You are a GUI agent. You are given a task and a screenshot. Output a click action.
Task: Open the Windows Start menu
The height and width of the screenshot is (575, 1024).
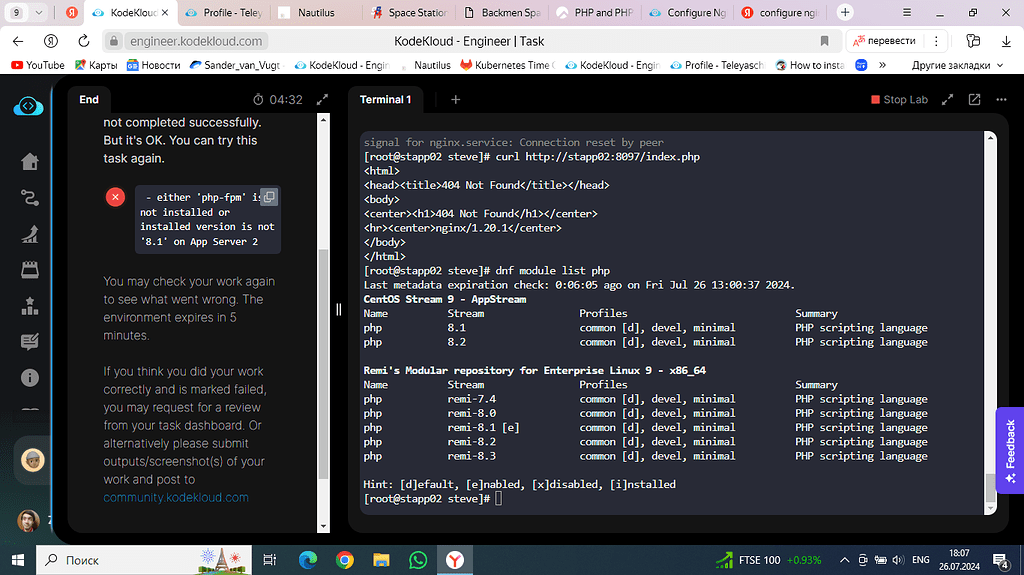(18, 560)
